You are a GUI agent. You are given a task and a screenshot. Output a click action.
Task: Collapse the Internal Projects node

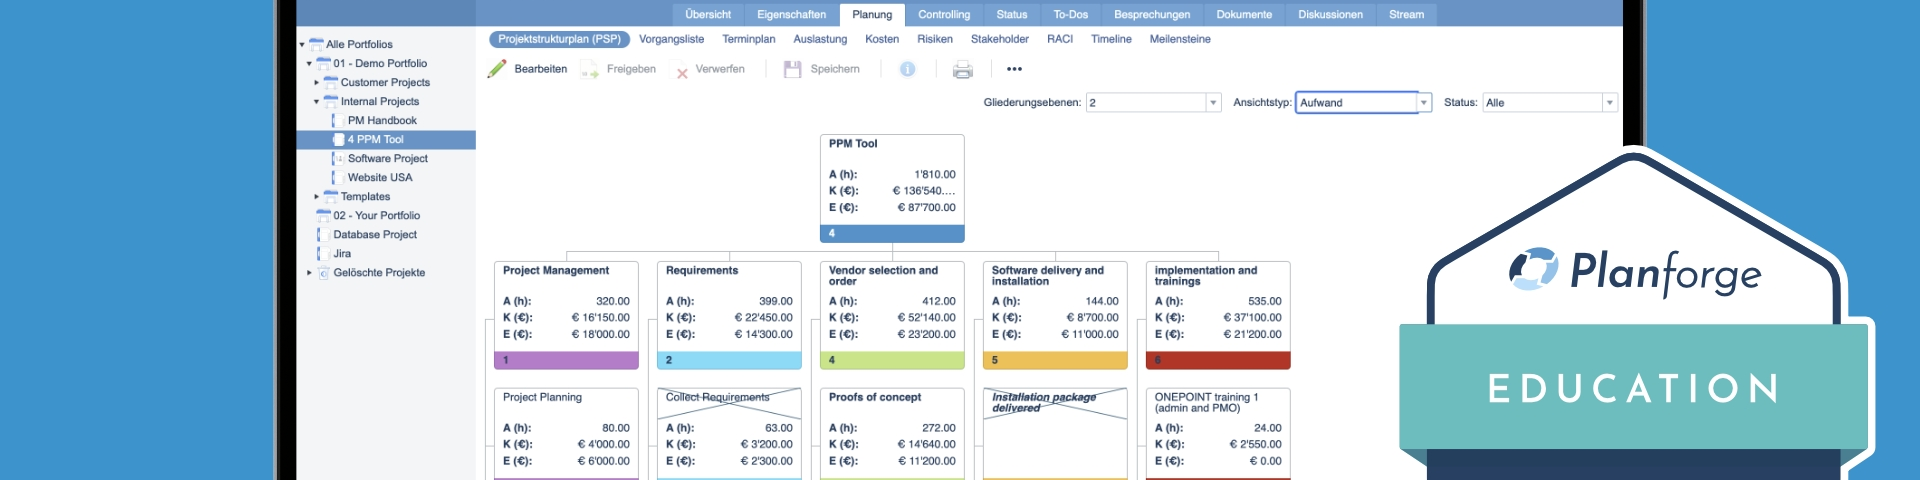coord(317,101)
